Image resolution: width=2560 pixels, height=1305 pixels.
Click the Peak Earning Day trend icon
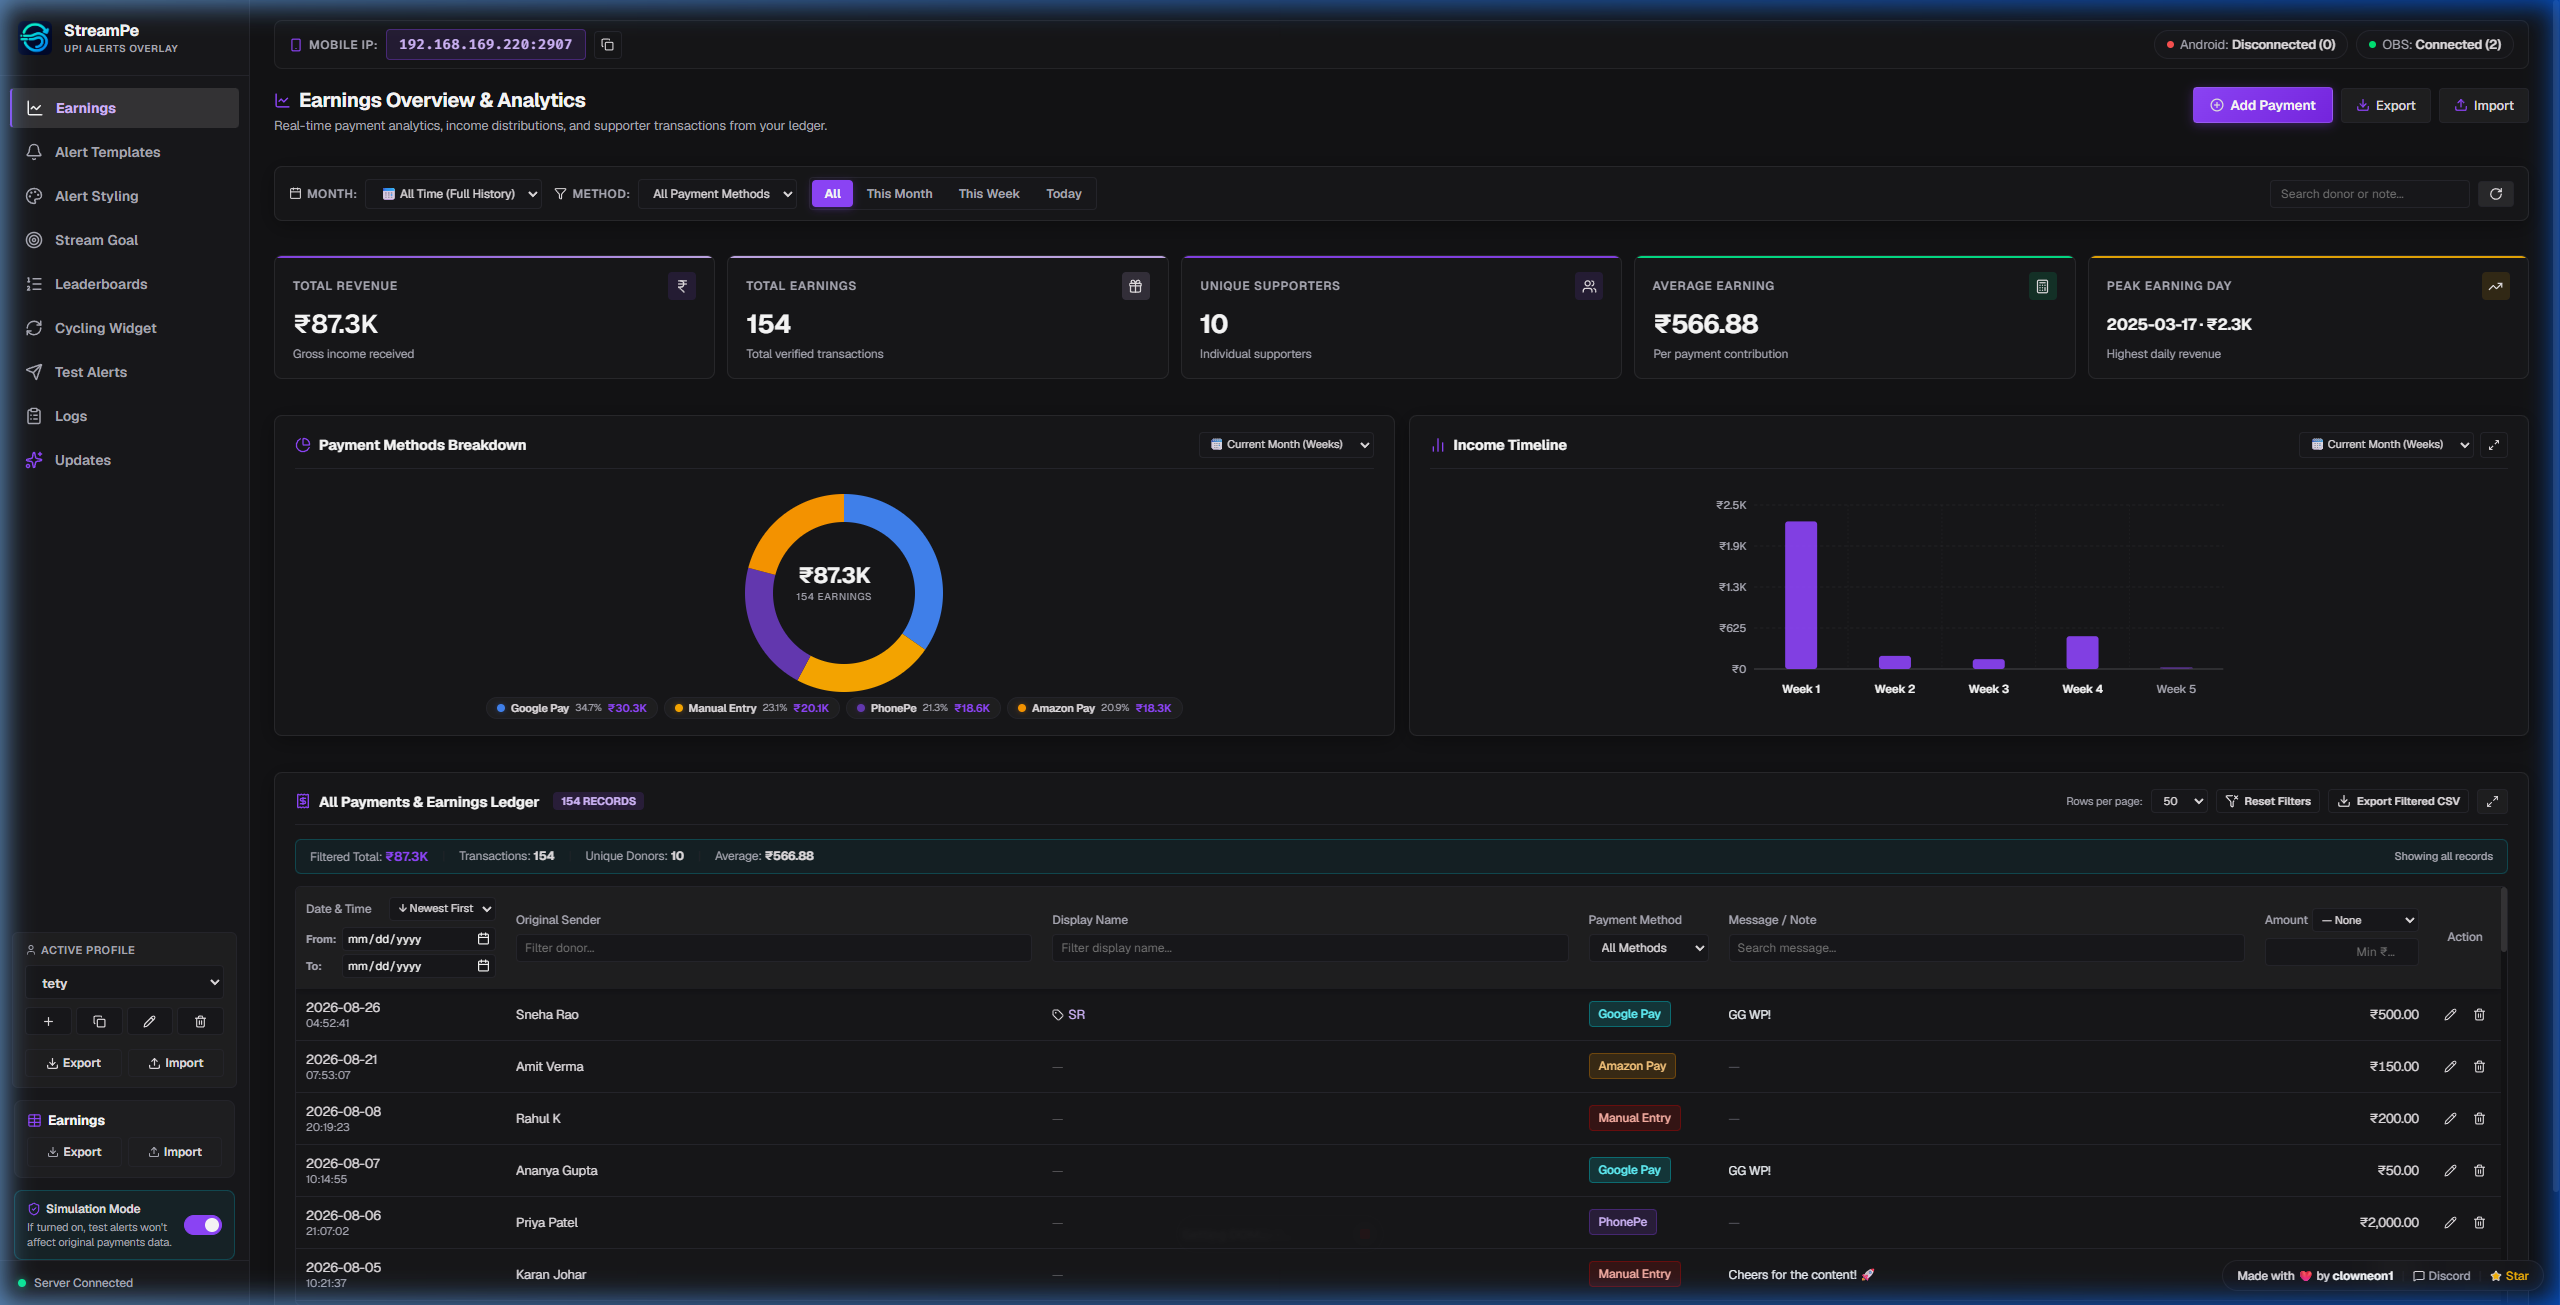(x=2495, y=286)
